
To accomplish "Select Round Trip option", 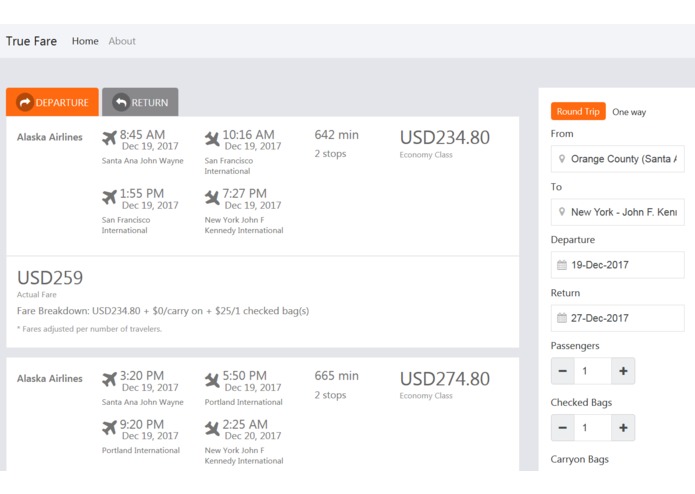I will click(578, 111).
